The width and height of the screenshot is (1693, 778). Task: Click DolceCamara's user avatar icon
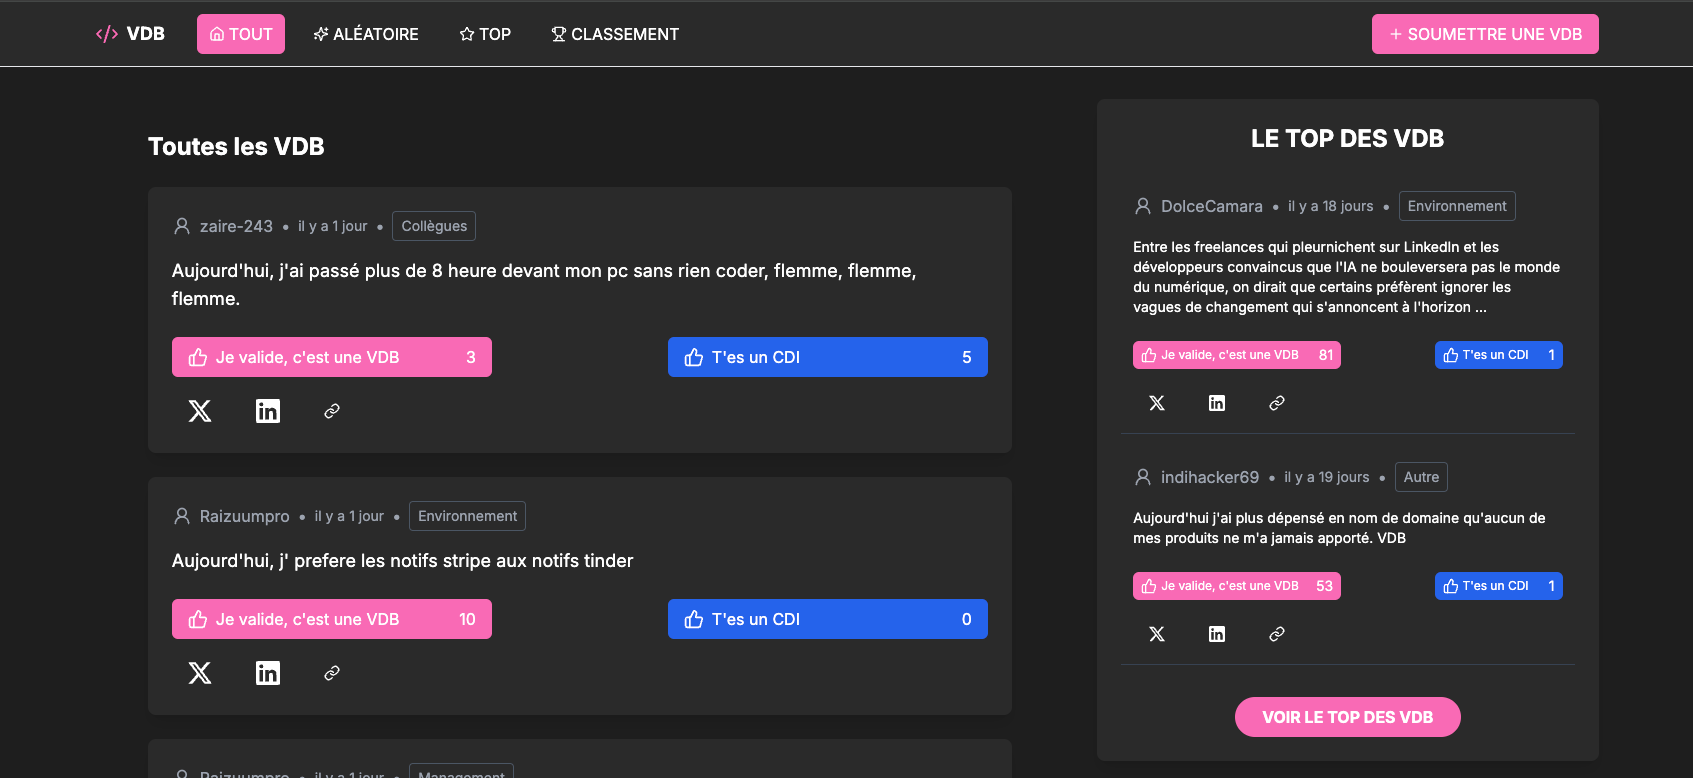pyautogui.click(x=1143, y=206)
